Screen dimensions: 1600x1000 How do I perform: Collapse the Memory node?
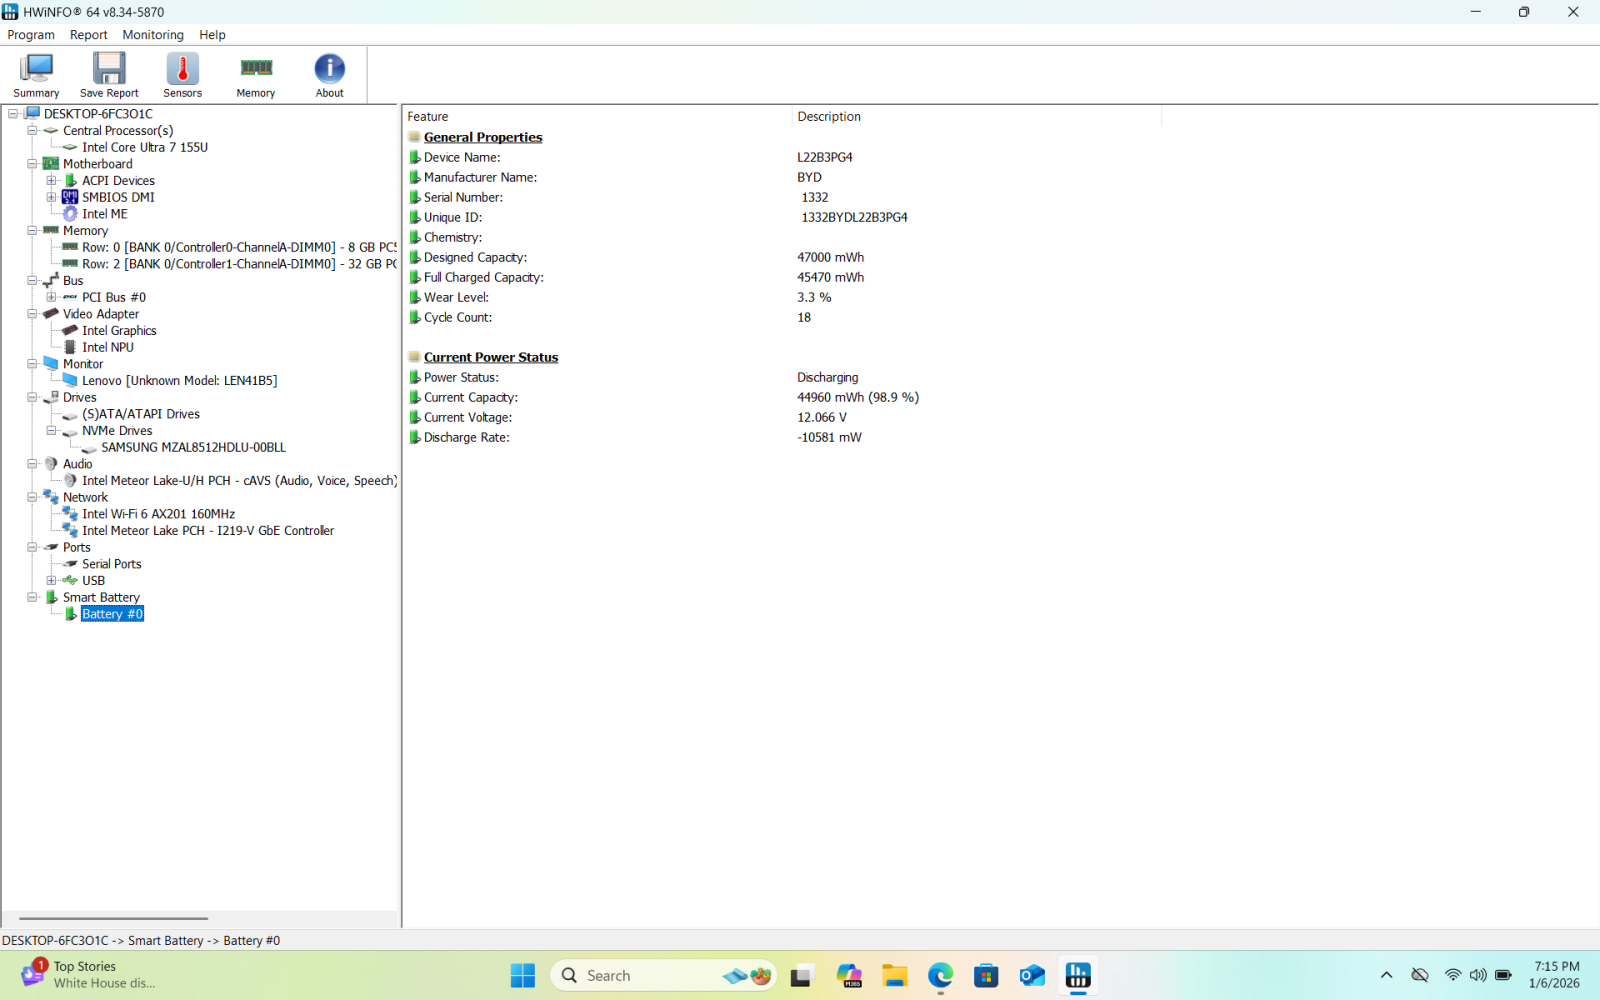[x=32, y=230]
